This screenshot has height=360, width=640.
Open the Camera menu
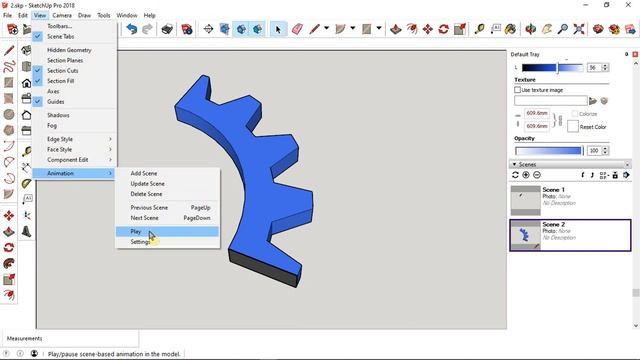coord(62,15)
